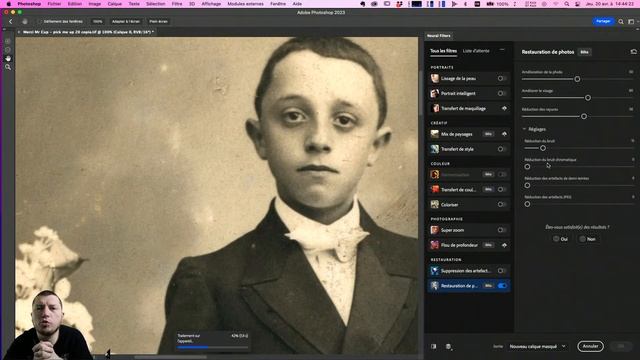Click the Flou de profondeur thumbnail icon

click(x=435, y=245)
